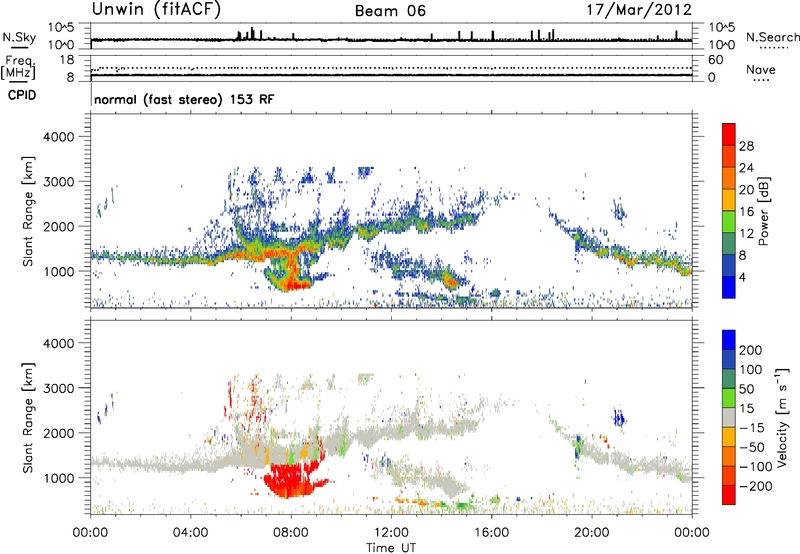Click the "-100" value on the velocity scale
Screen dimensions: 800x554
coord(755,467)
